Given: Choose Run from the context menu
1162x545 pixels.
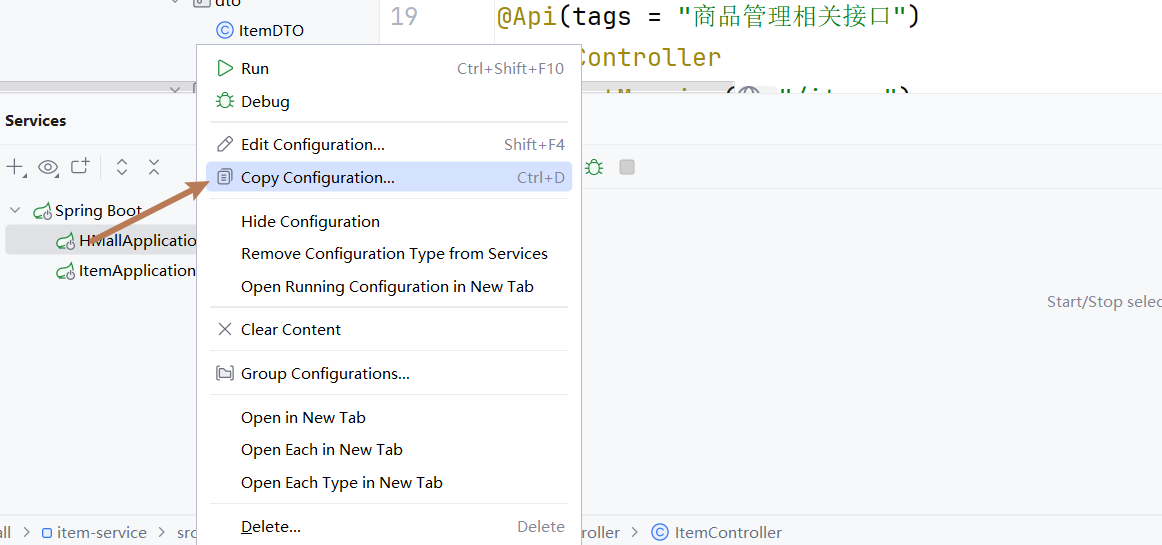Looking at the screenshot, I should coord(255,69).
